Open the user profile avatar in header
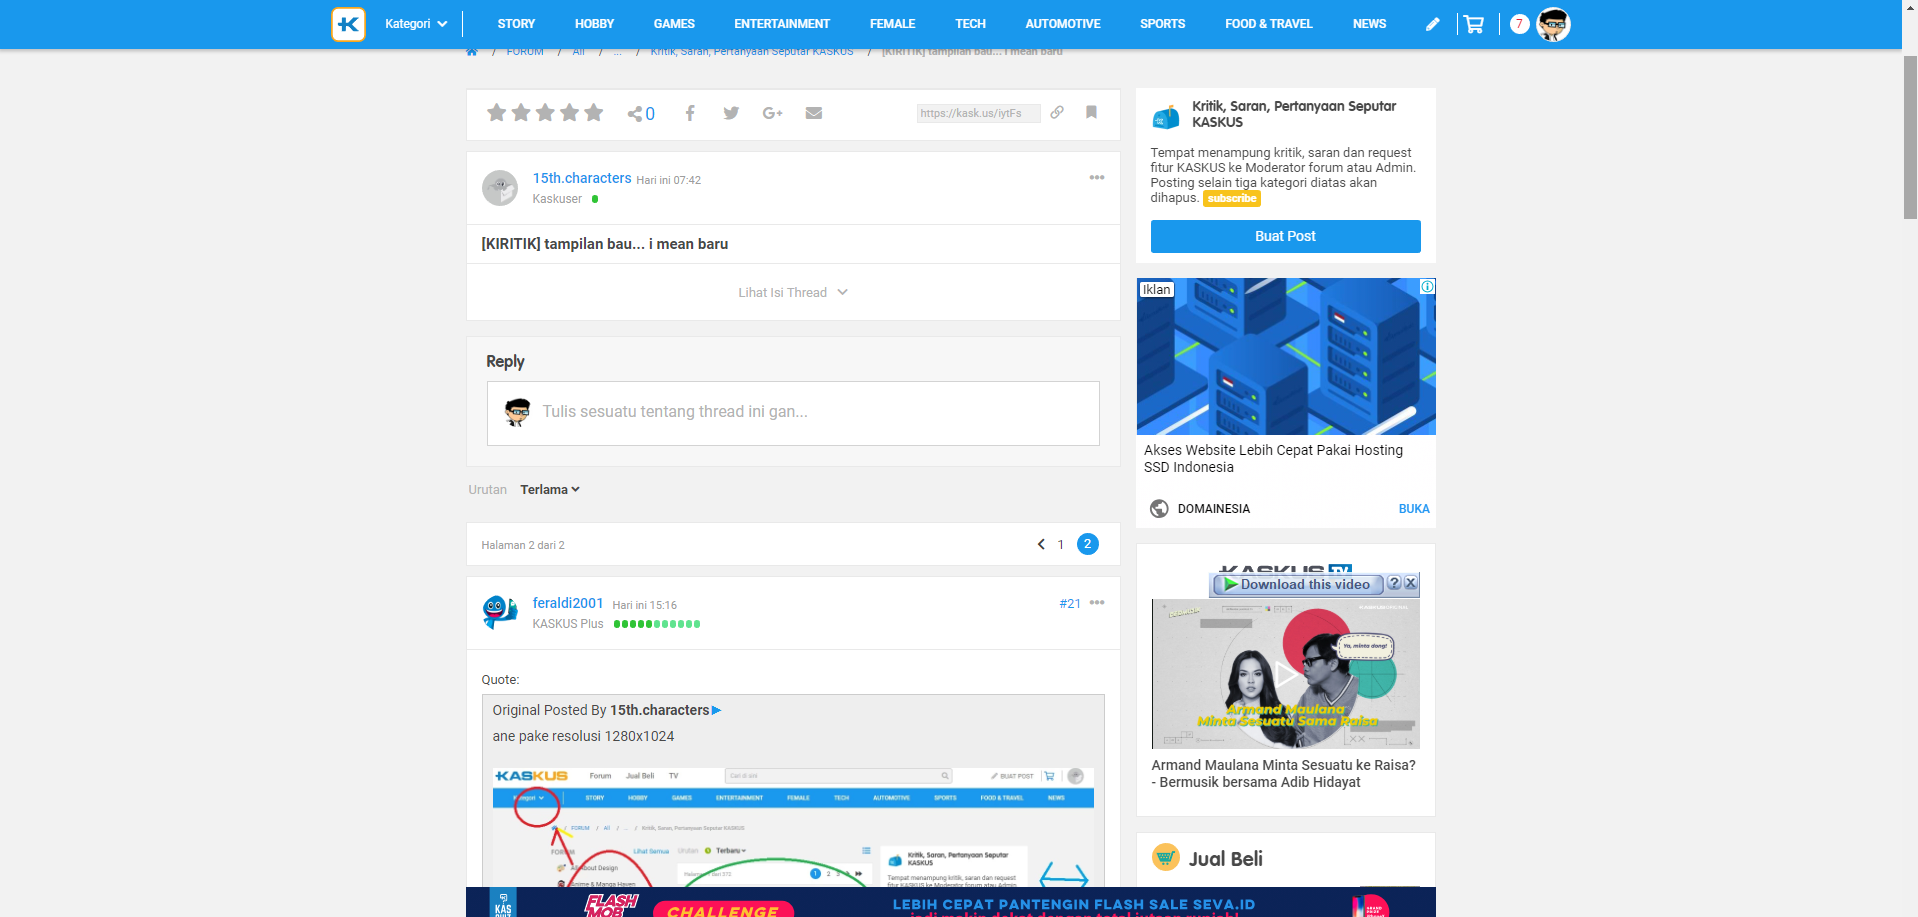 pyautogui.click(x=1553, y=24)
